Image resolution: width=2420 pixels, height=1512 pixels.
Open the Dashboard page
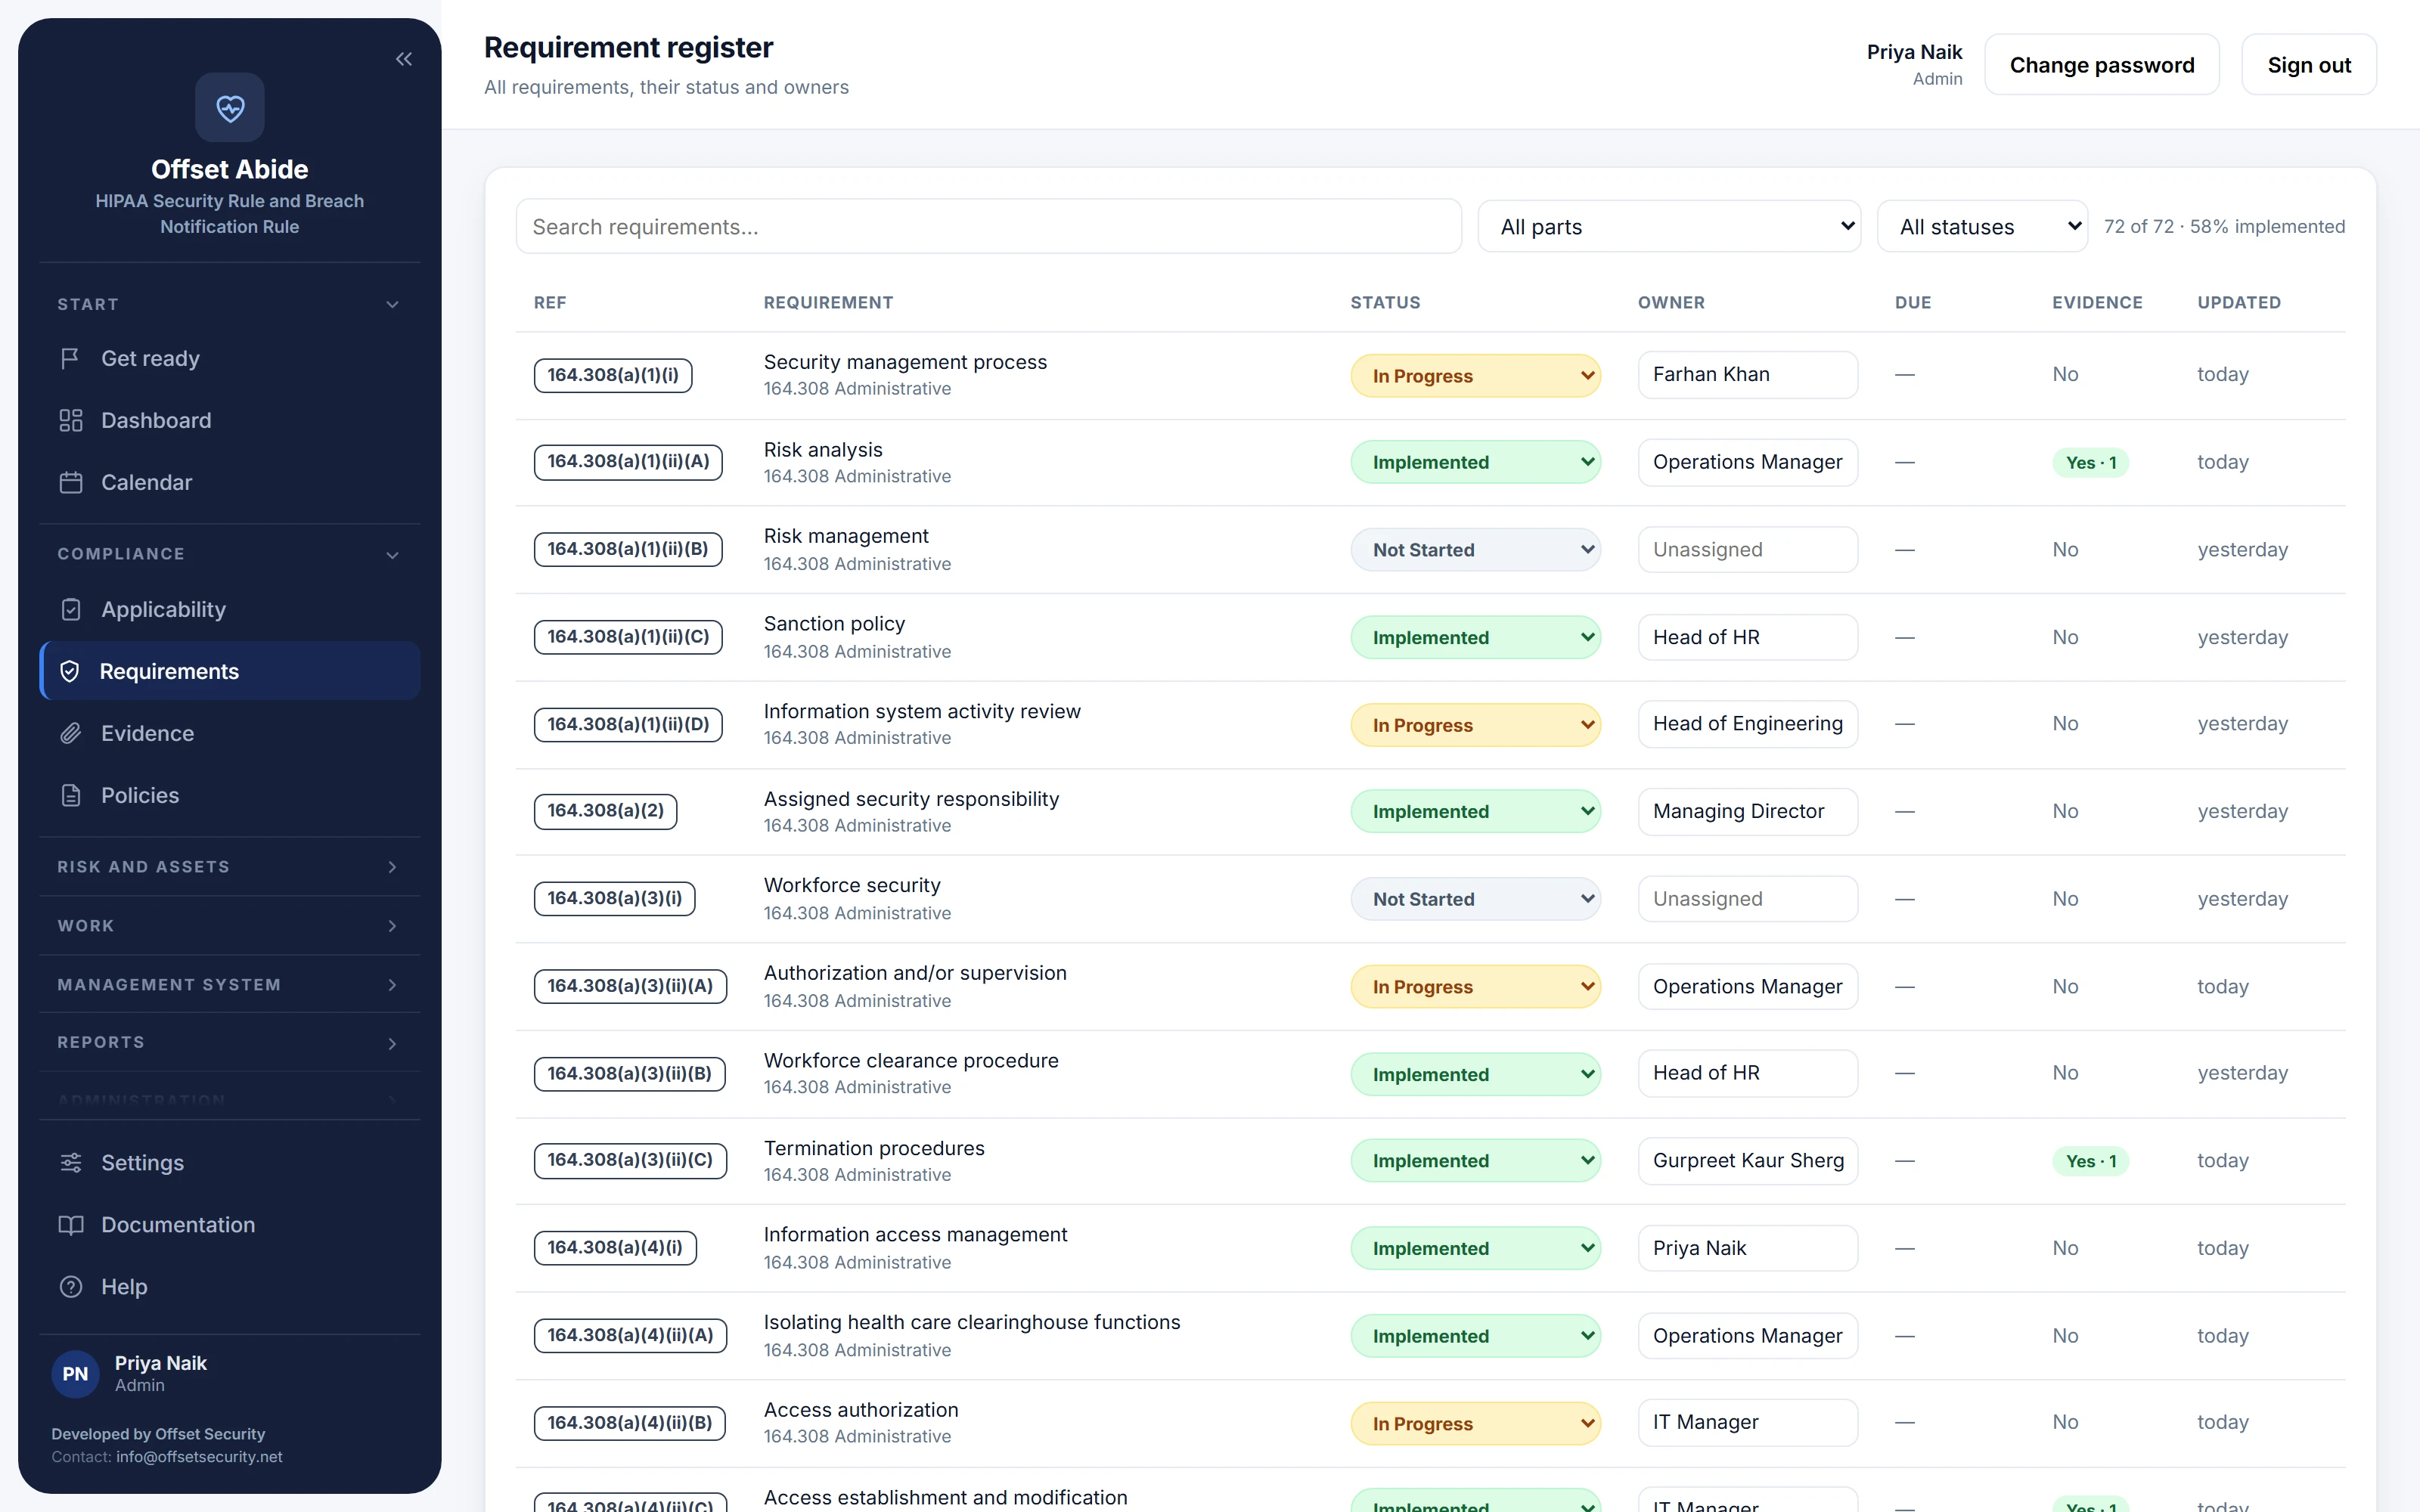230,420
